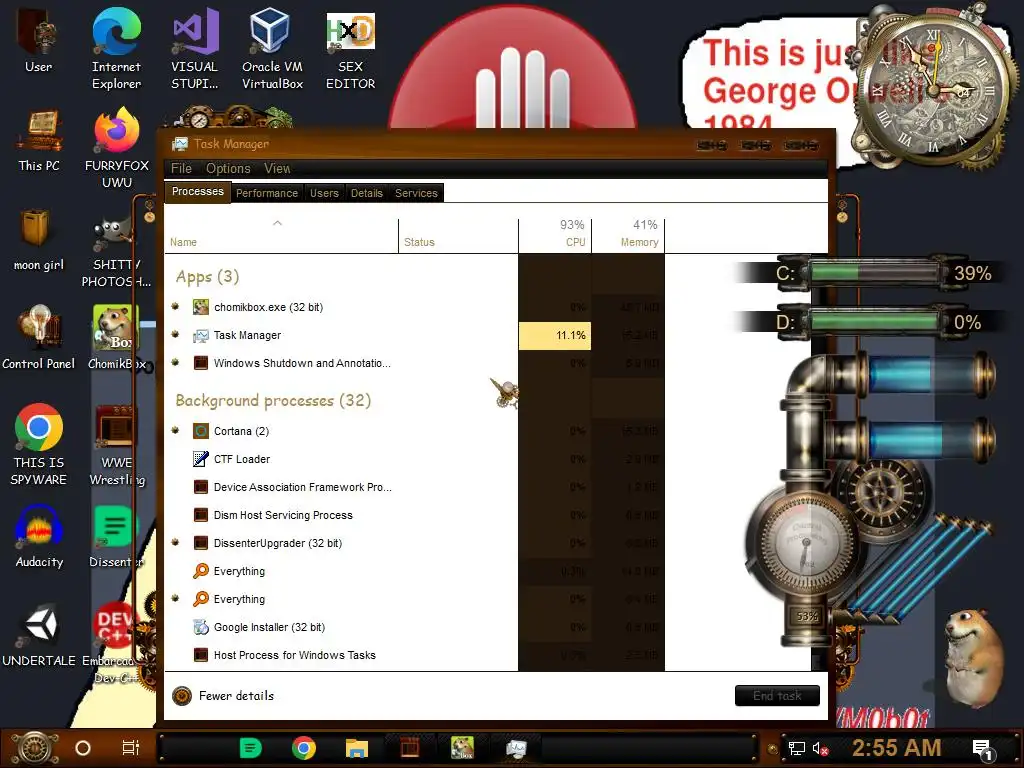The width and height of the screenshot is (1024, 768).
Task: Open This PC desktop icon
Action: click(x=39, y=140)
